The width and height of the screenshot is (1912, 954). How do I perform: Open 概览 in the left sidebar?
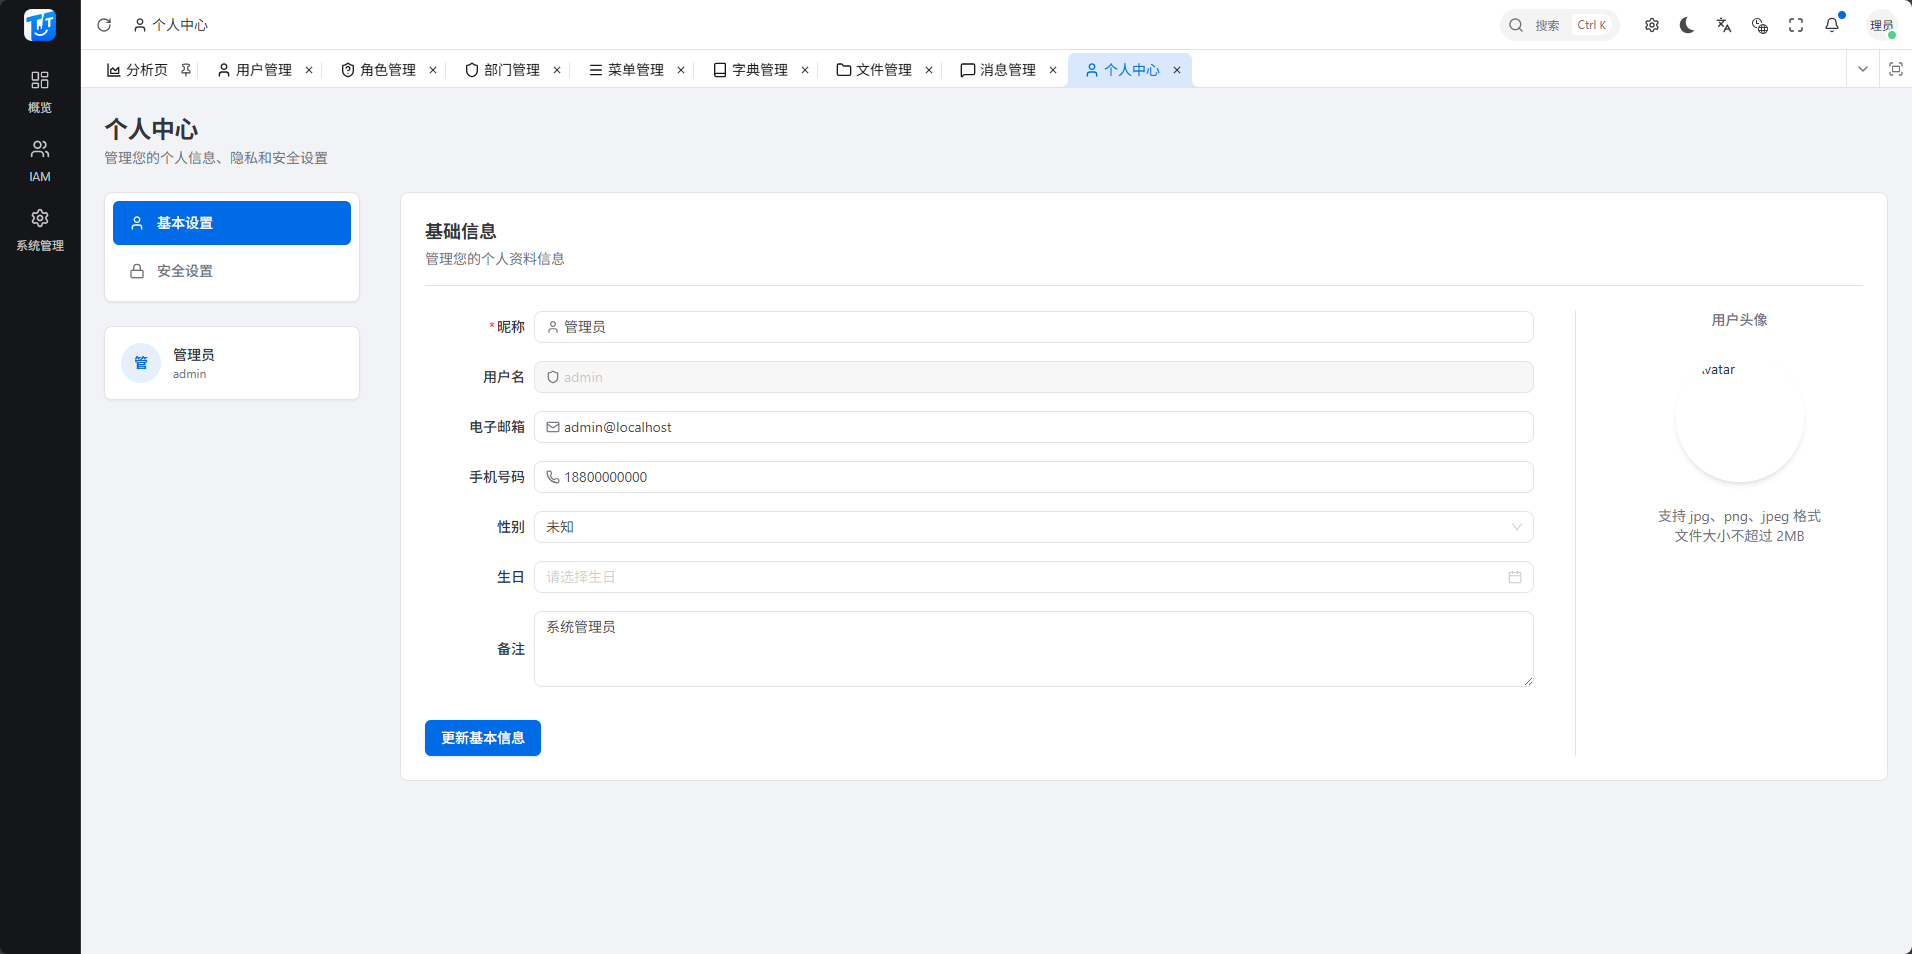[40, 91]
